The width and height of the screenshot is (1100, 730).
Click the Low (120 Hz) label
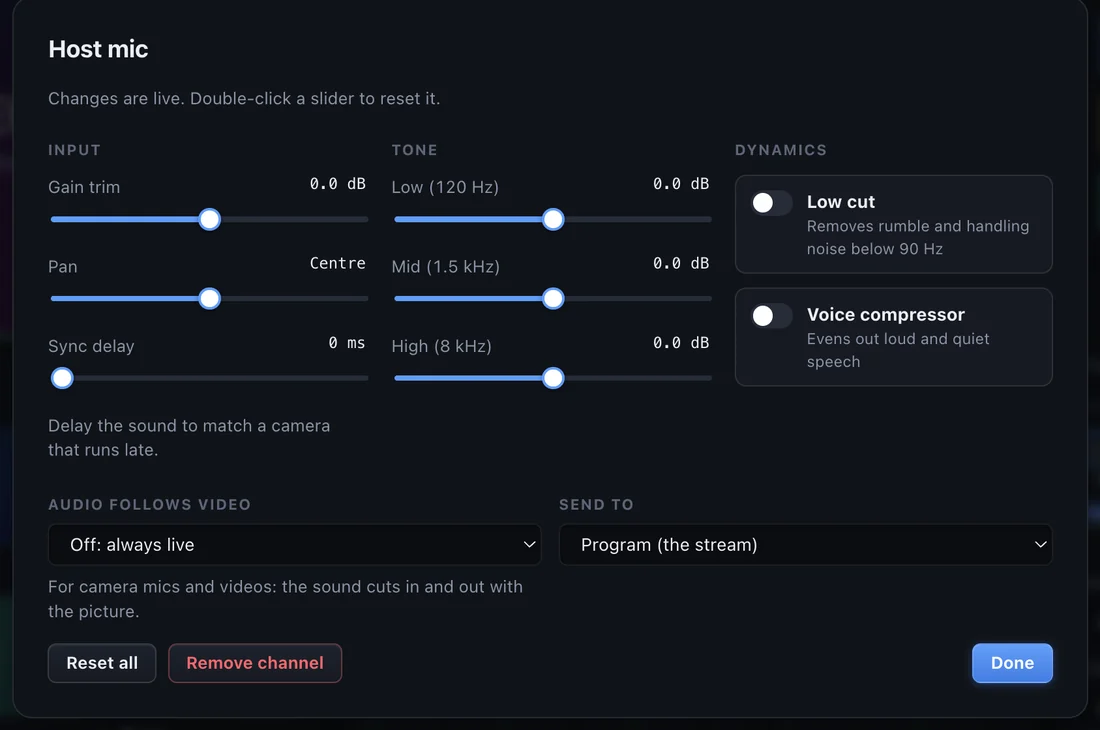click(x=445, y=187)
